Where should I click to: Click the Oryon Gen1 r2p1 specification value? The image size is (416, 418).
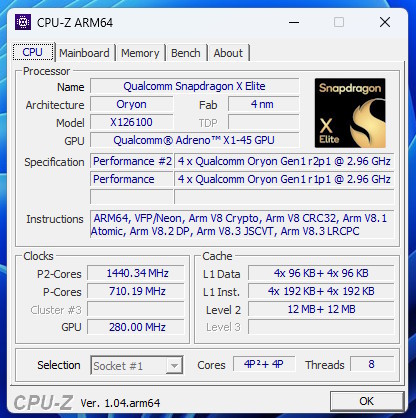coord(284,161)
